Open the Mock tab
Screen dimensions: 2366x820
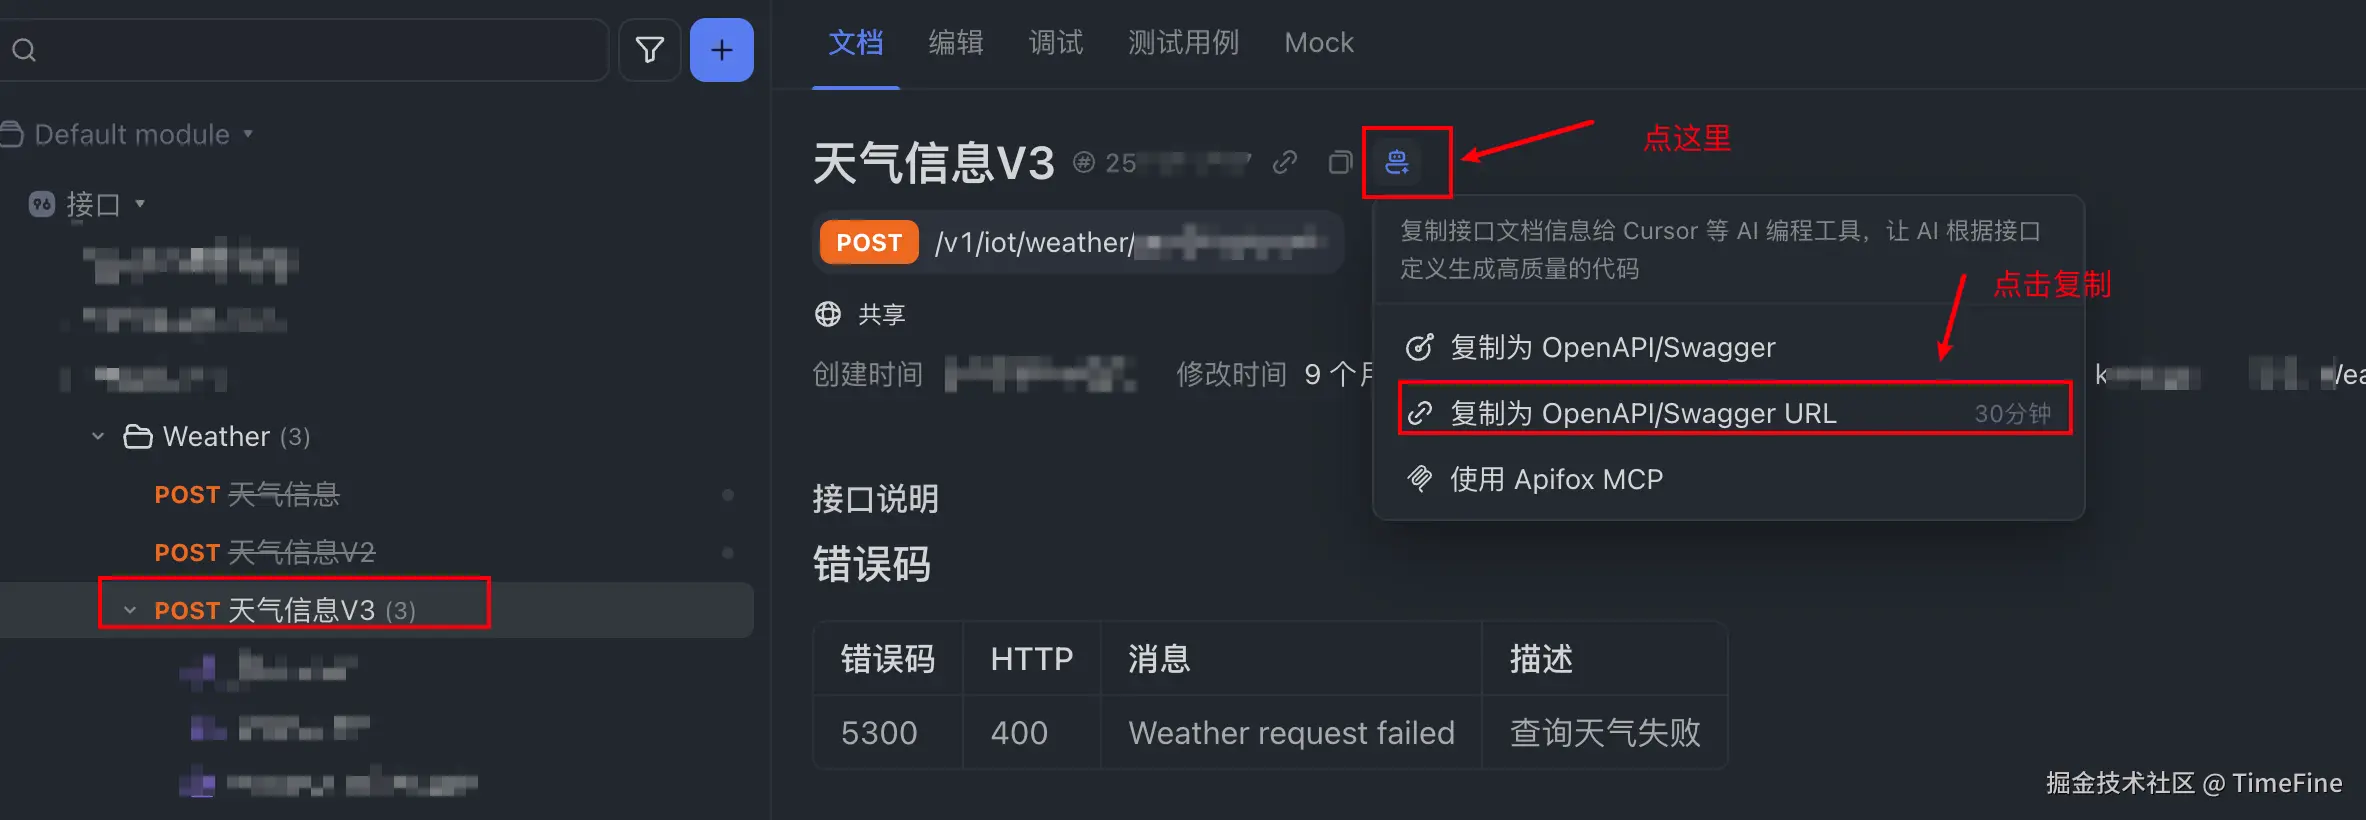1319,43
